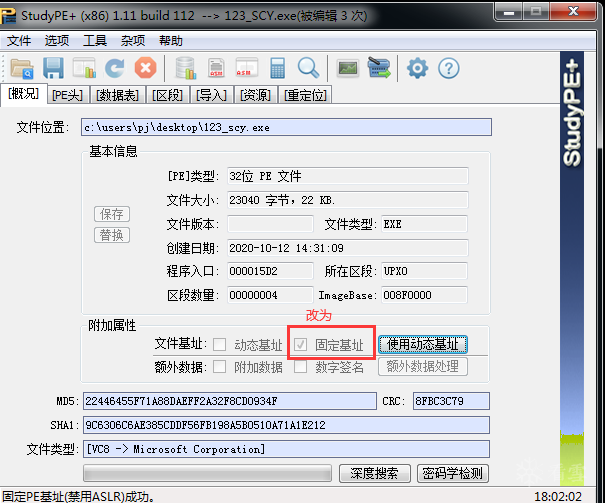The height and width of the screenshot is (503, 605).
Task: Open the 杂项 menu
Action: pos(133,41)
